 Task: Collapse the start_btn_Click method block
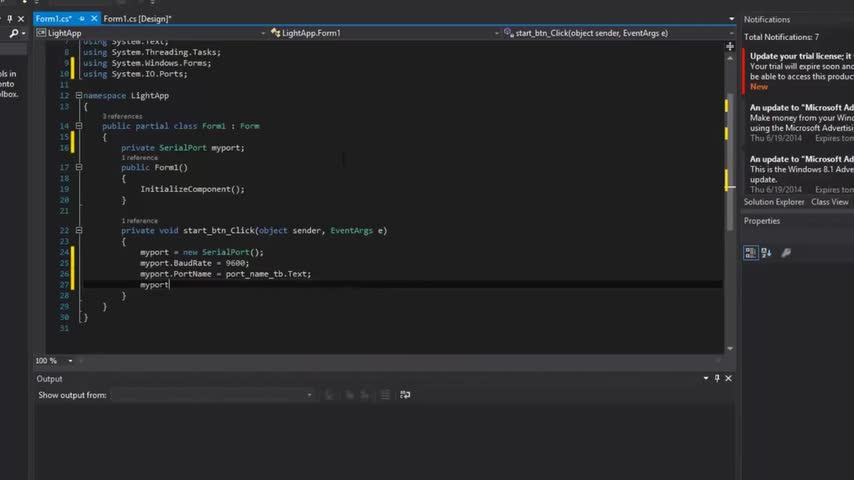coord(79,230)
